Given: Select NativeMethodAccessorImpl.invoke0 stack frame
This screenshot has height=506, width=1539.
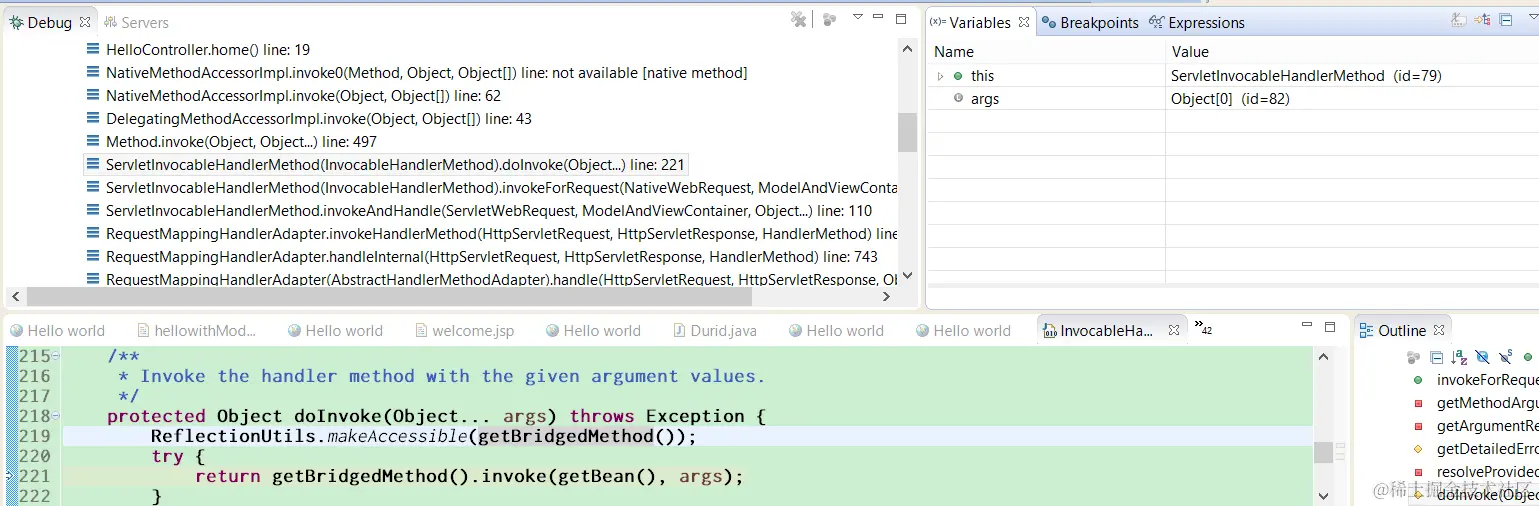Looking at the screenshot, I should pyautogui.click(x=417, y=73).
